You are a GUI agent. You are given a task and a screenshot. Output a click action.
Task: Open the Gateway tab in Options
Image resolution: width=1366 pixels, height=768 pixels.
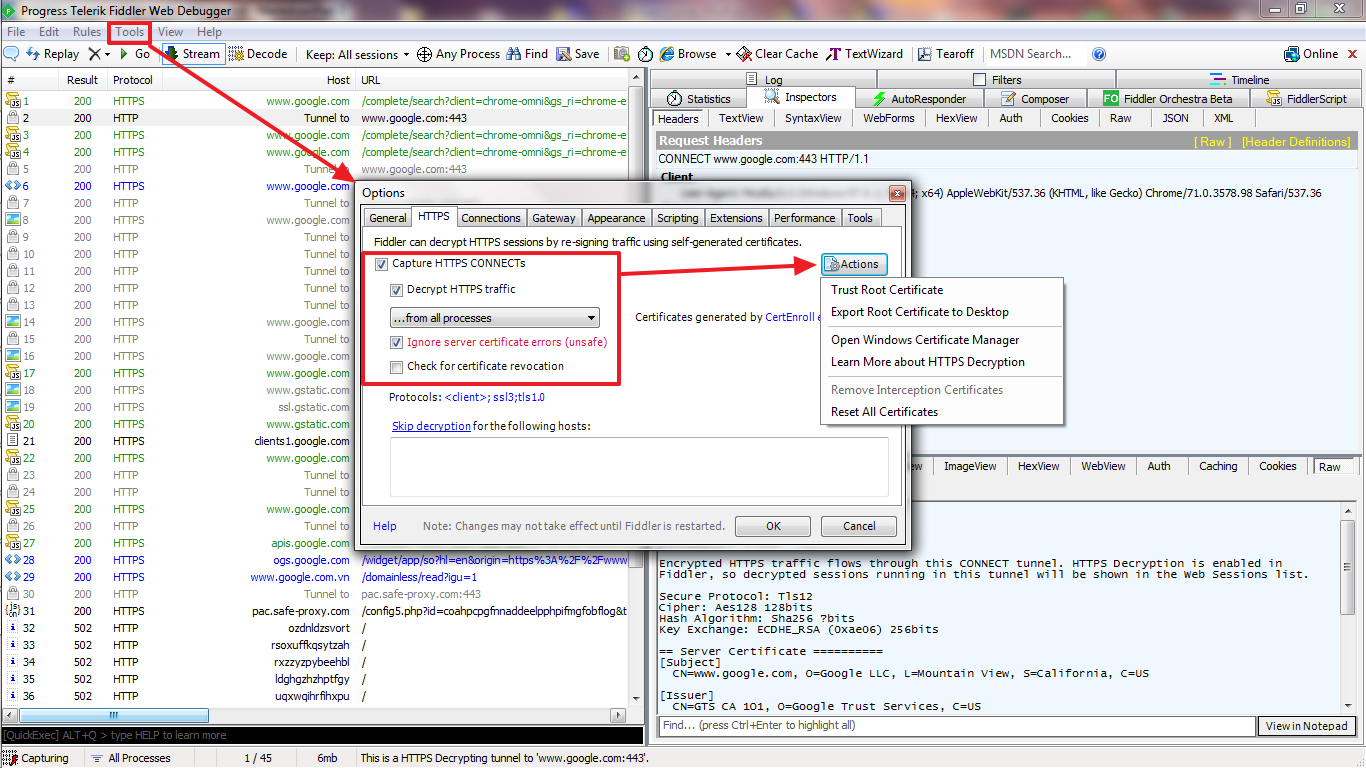point(553,218)
